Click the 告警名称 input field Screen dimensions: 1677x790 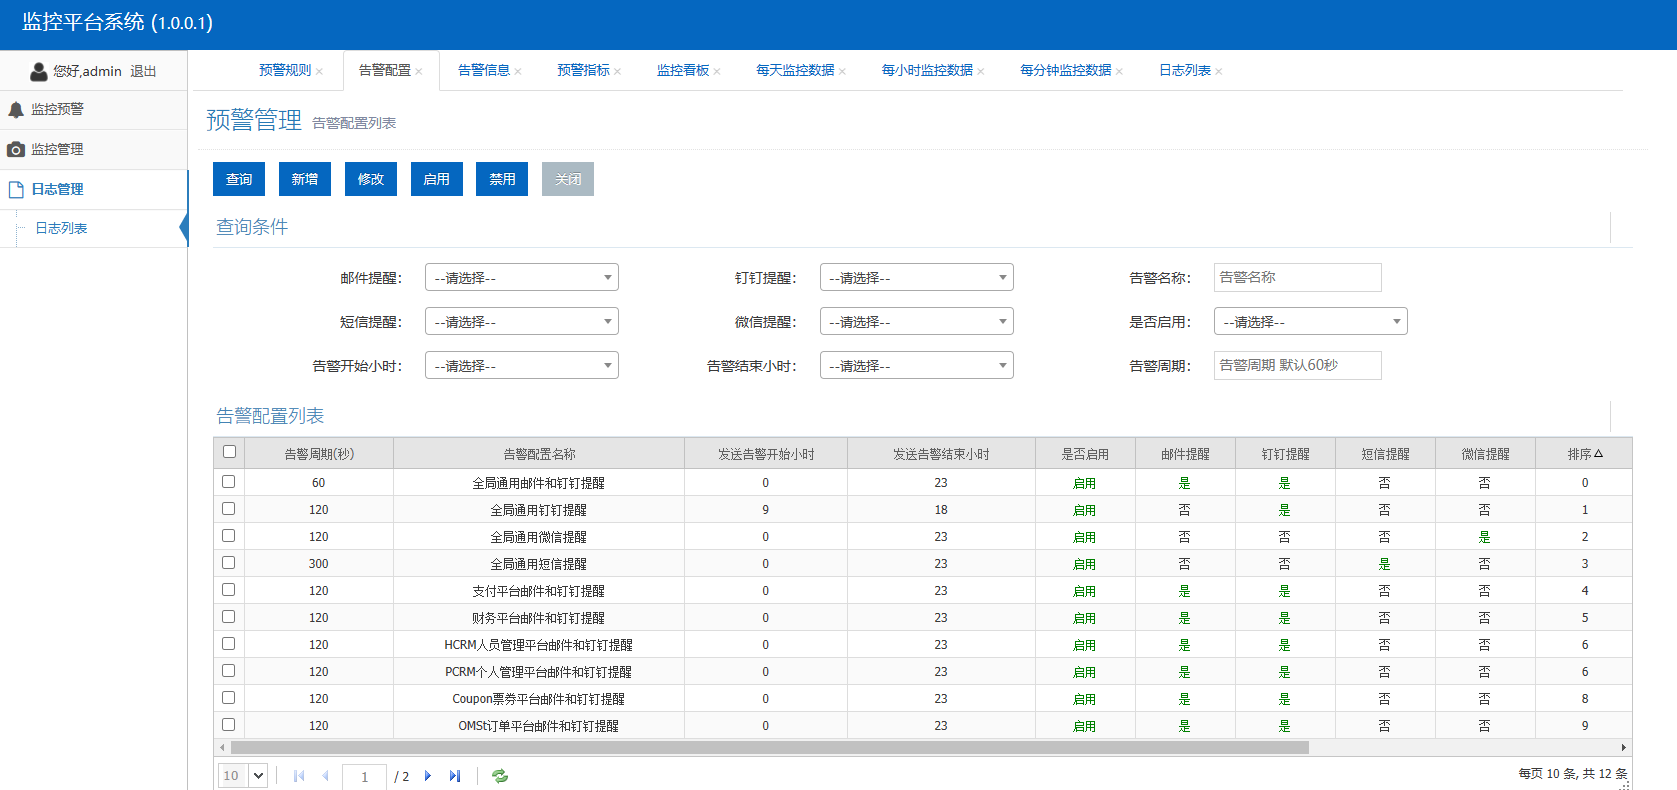[x=1297, y=278]
